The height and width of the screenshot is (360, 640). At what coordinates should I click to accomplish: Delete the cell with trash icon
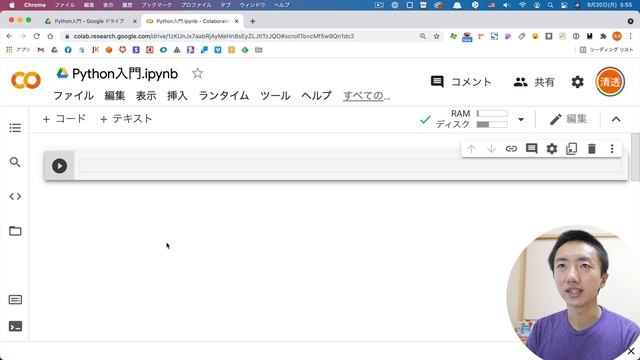coord(592,149)
